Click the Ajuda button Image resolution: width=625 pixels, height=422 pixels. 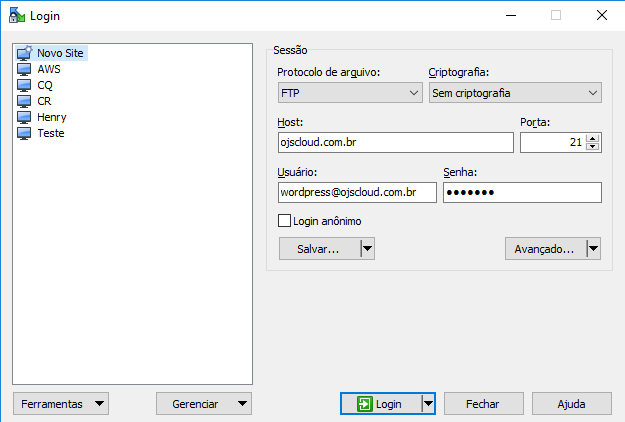(x=572, y=404)
